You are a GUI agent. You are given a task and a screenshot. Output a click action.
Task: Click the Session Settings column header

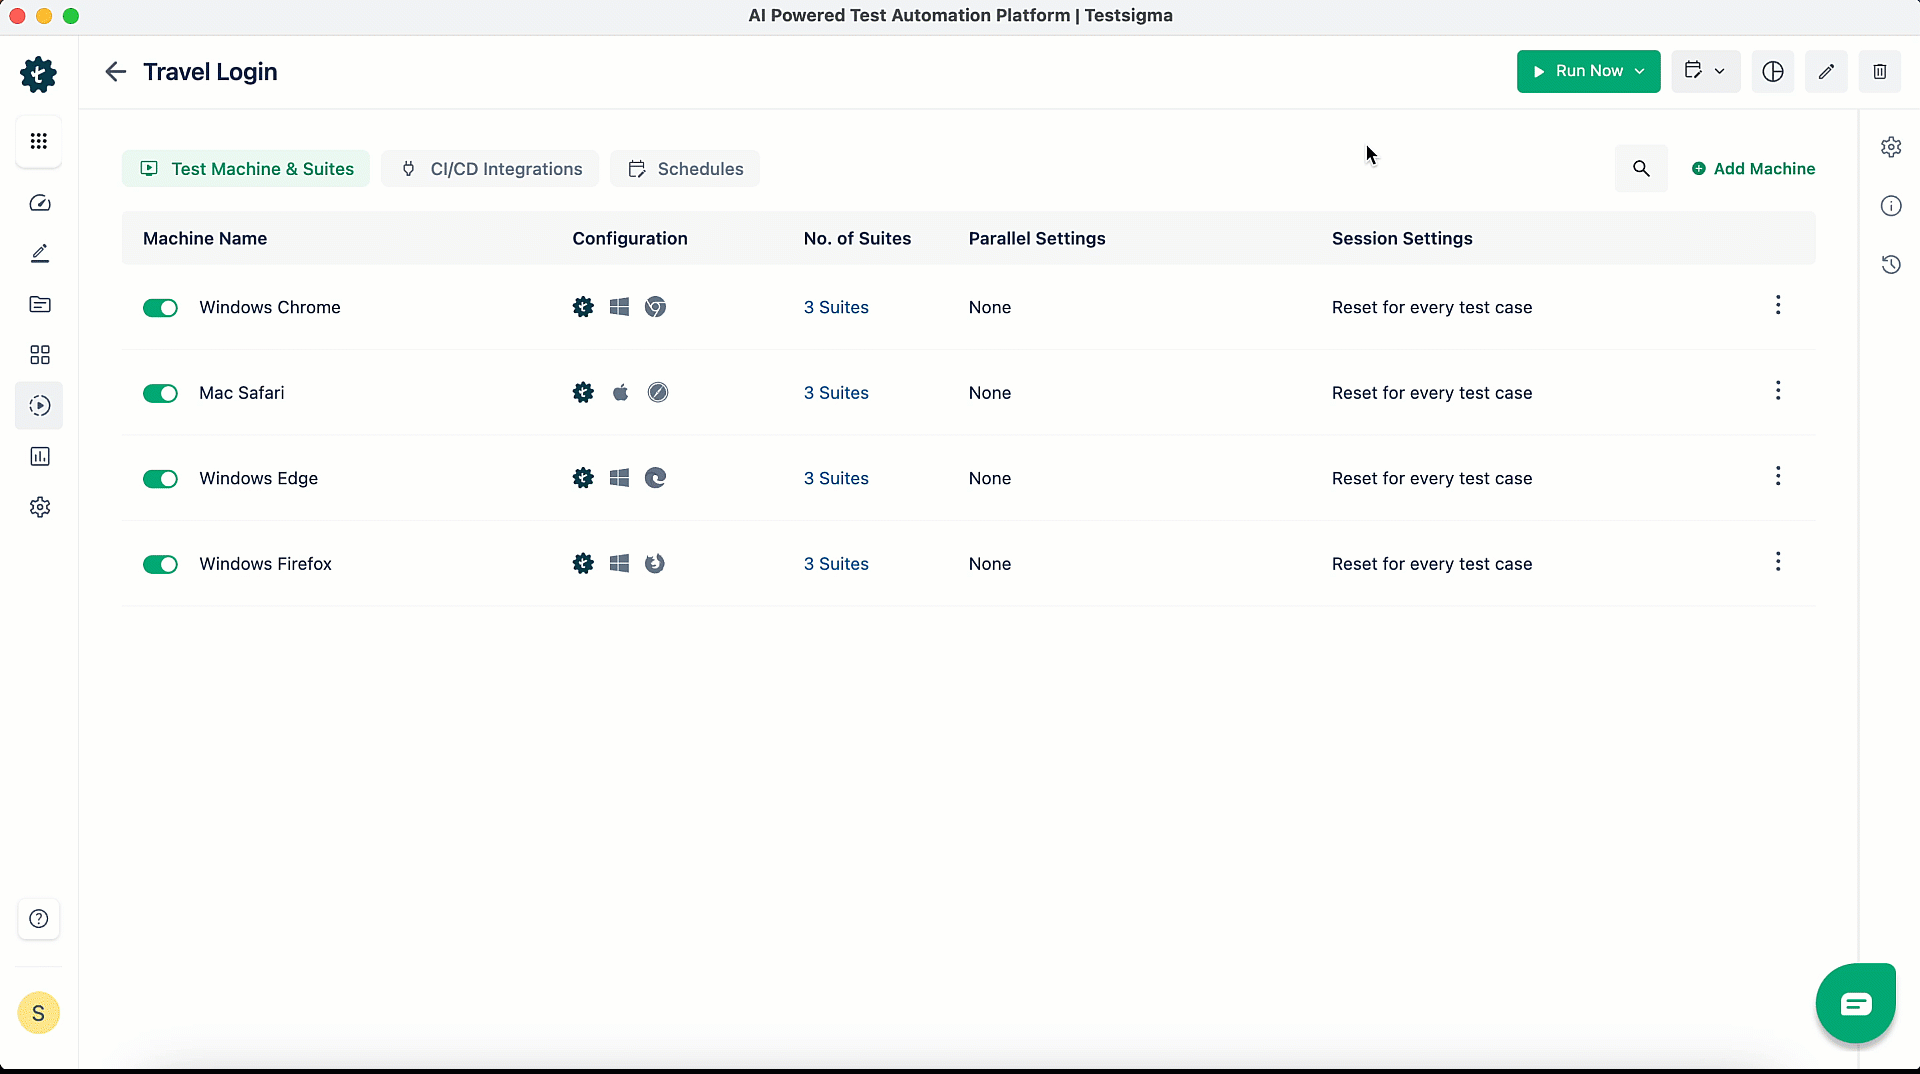1402,239
